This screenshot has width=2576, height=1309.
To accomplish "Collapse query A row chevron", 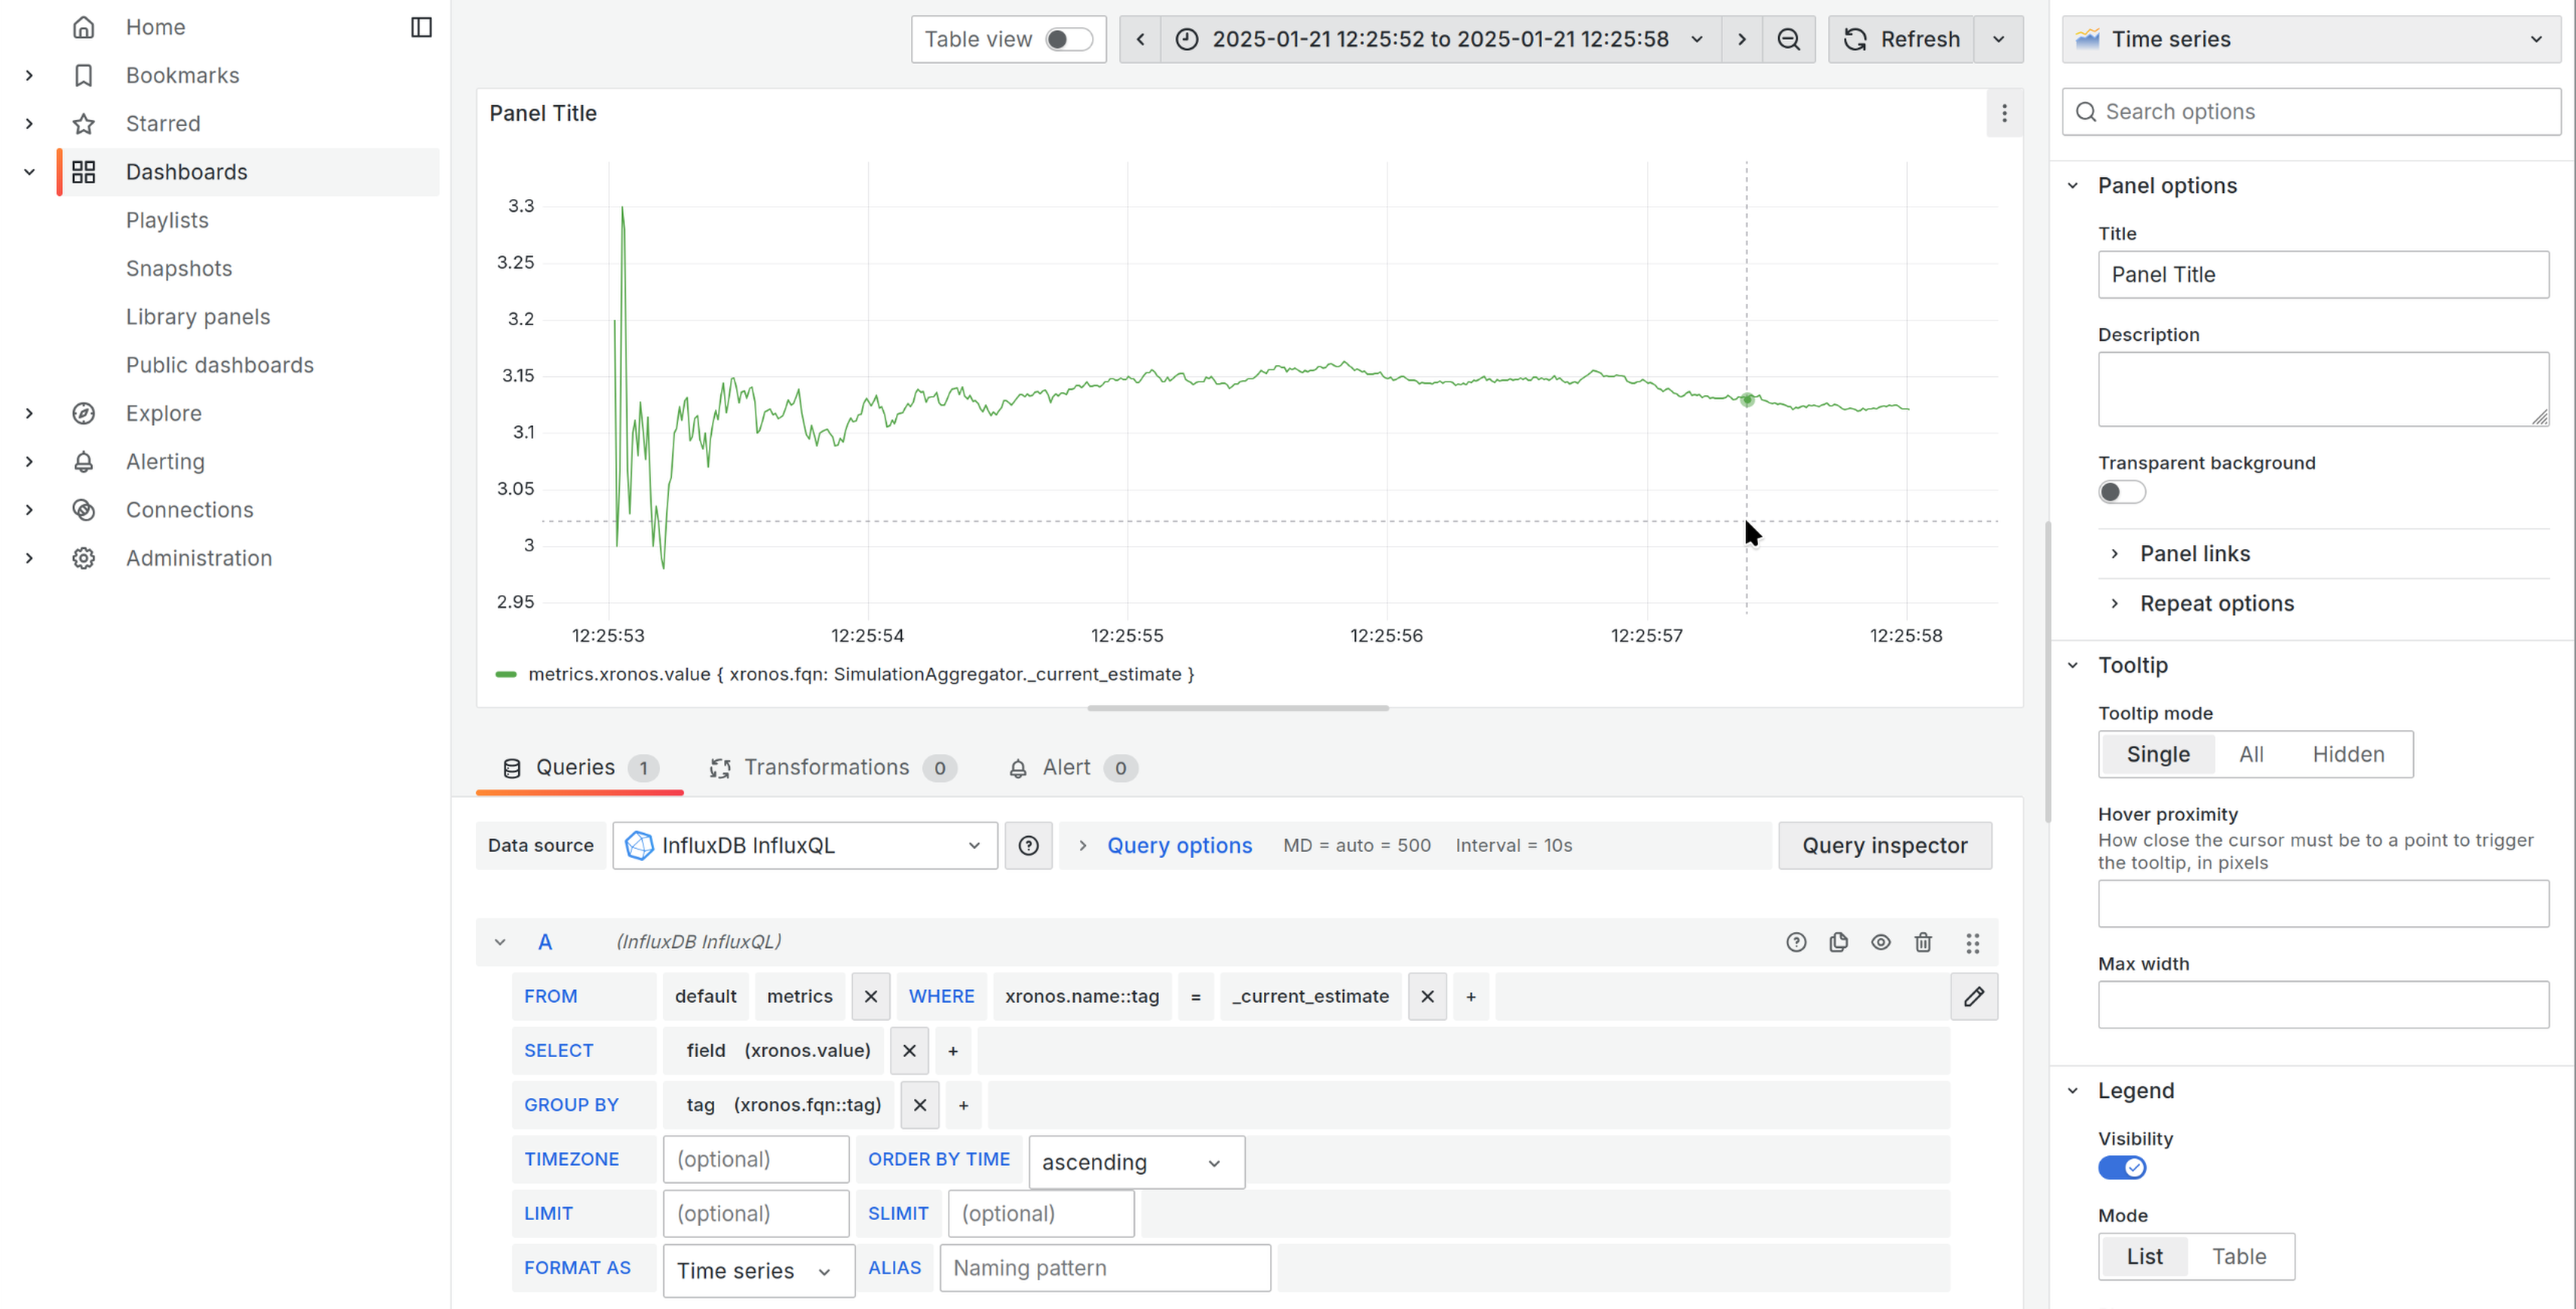I will (500, 942).
